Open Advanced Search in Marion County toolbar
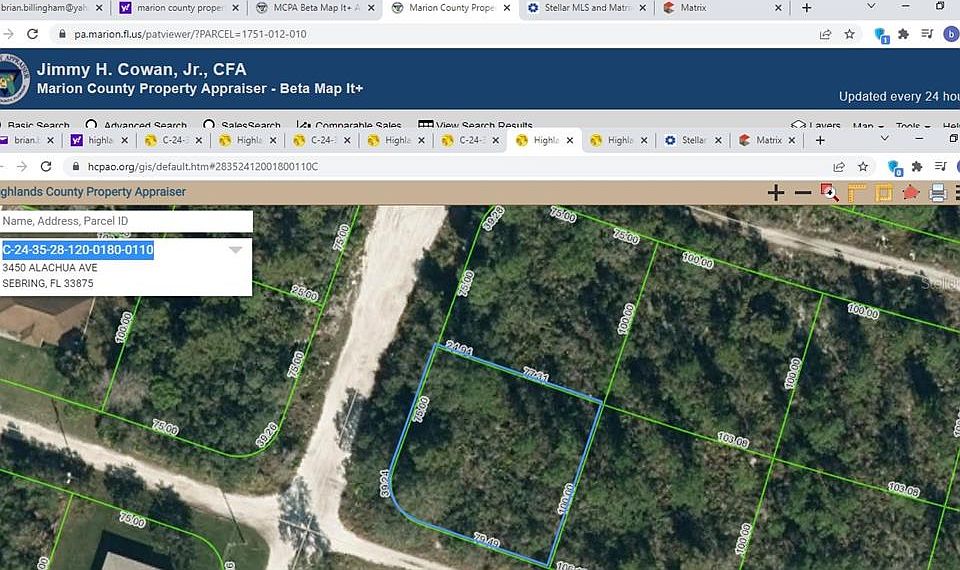 point(136,125)
